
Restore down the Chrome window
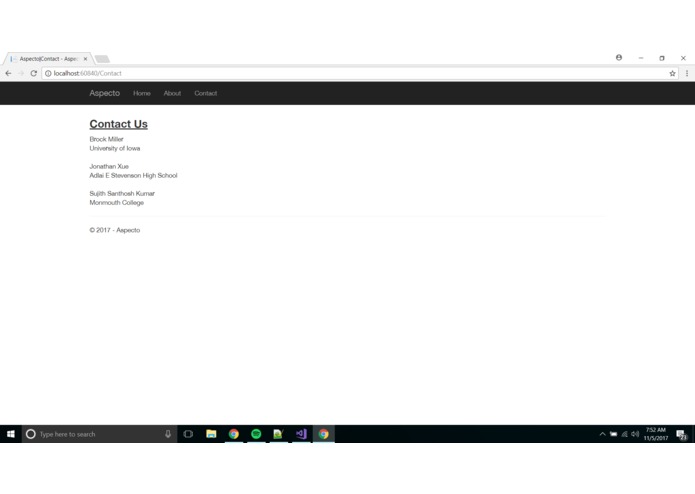(x=662, y=58)
